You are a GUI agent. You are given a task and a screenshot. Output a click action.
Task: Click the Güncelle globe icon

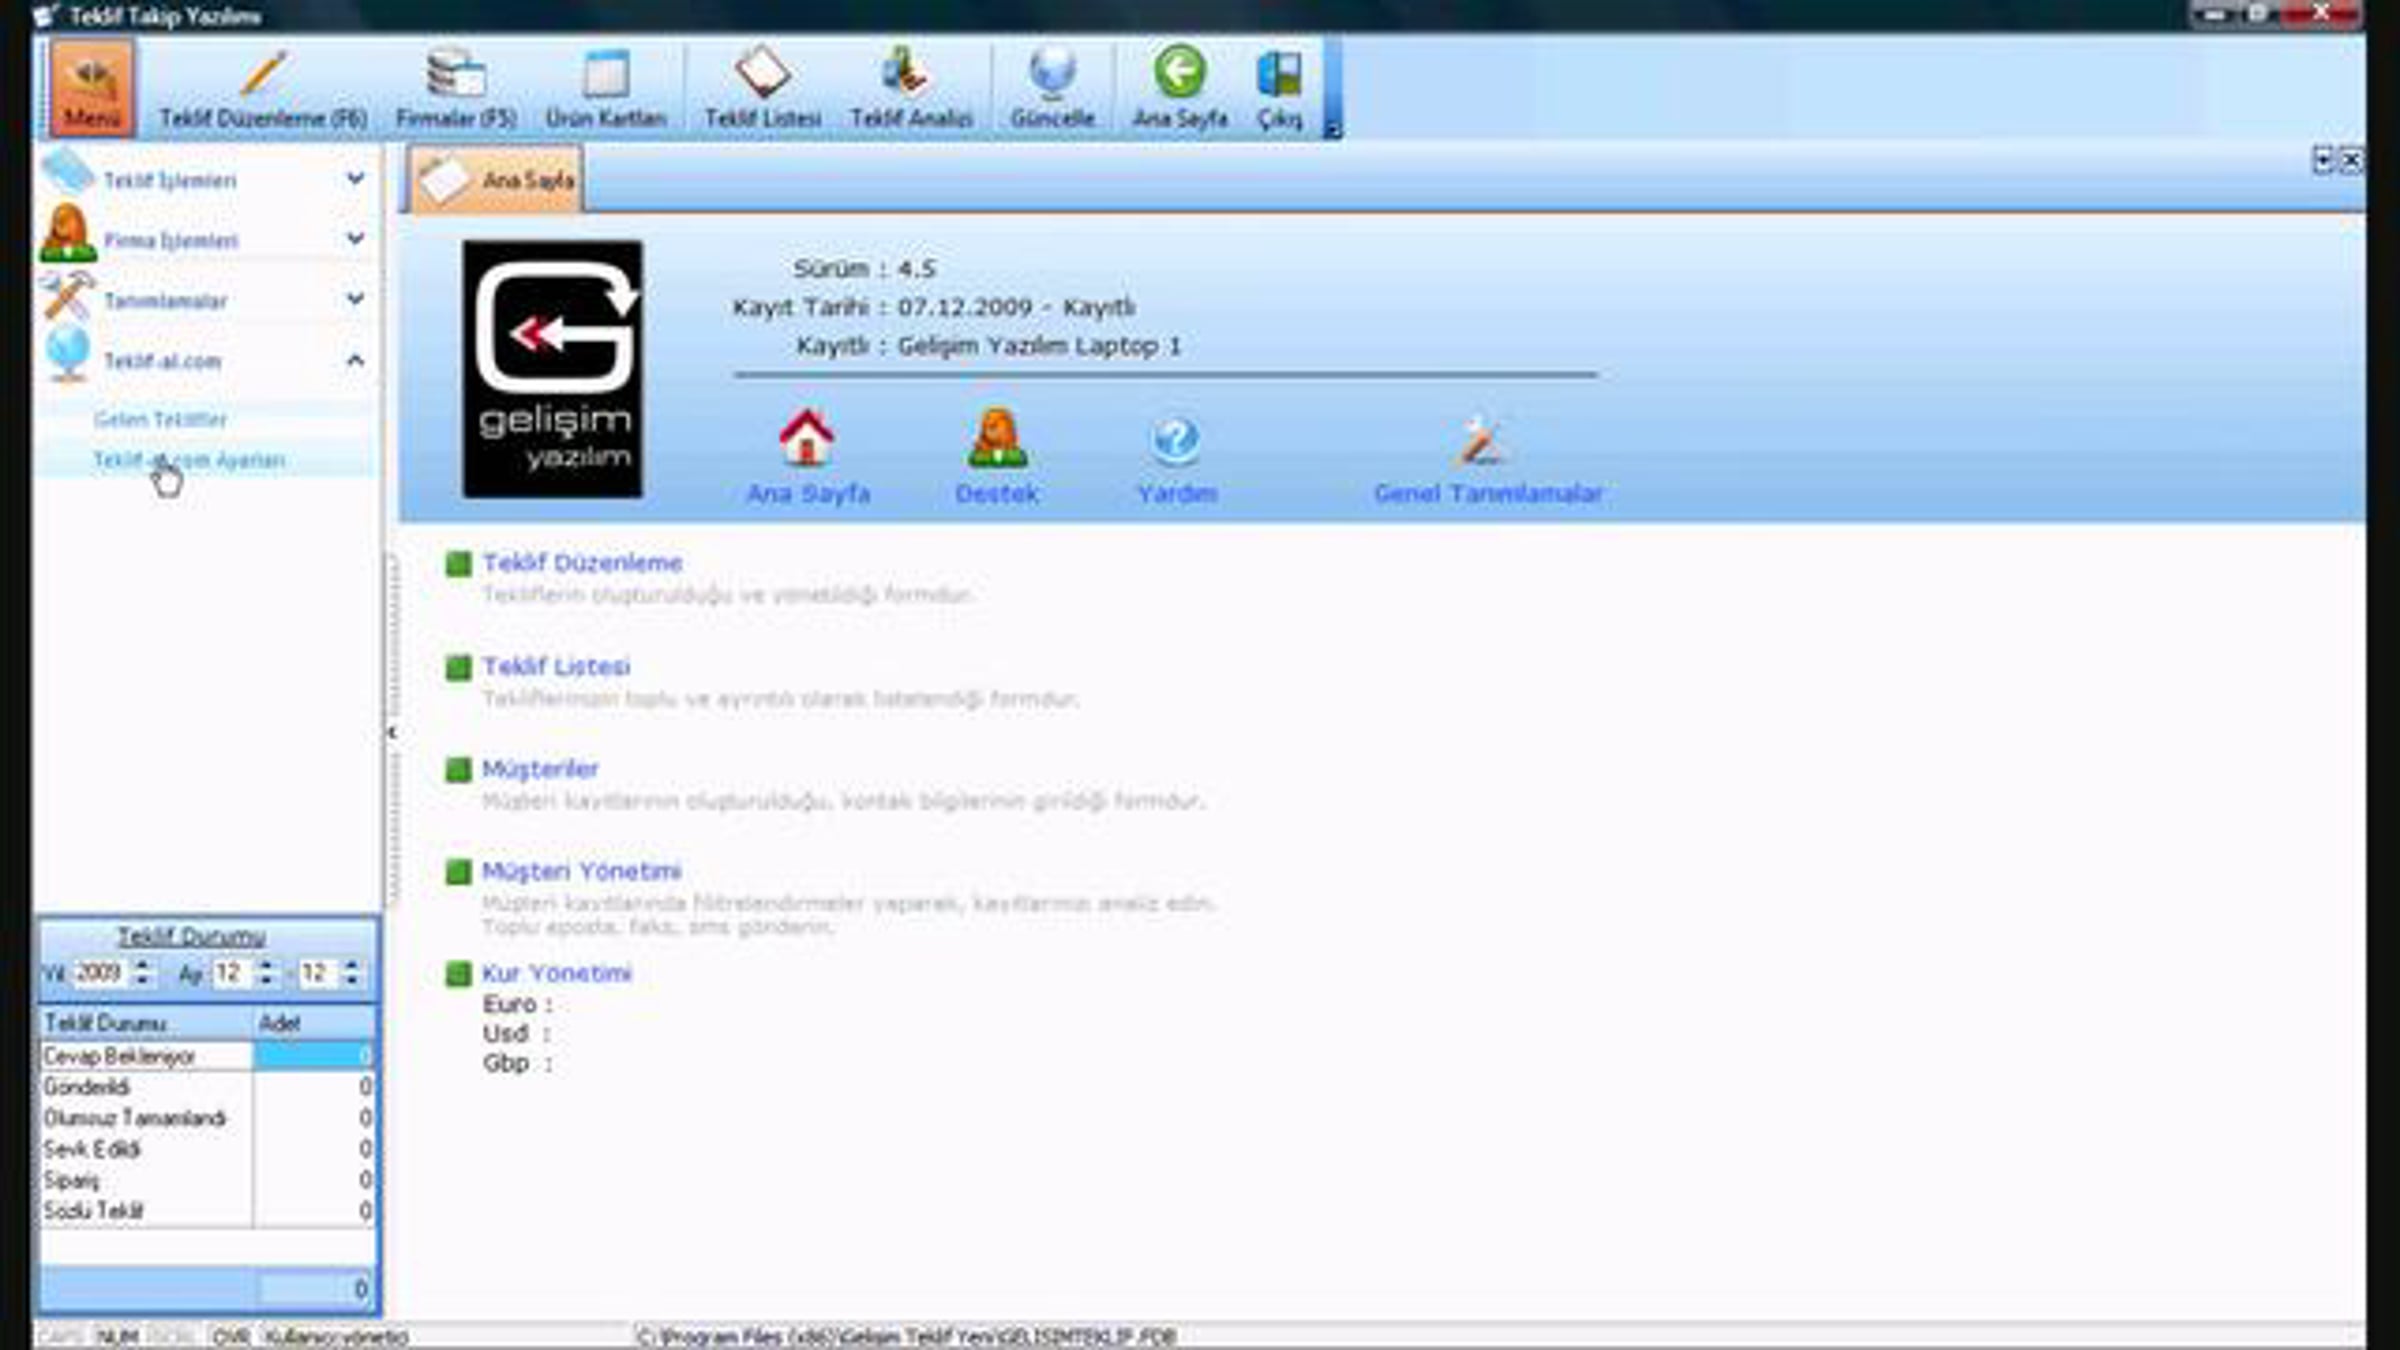1052,73
